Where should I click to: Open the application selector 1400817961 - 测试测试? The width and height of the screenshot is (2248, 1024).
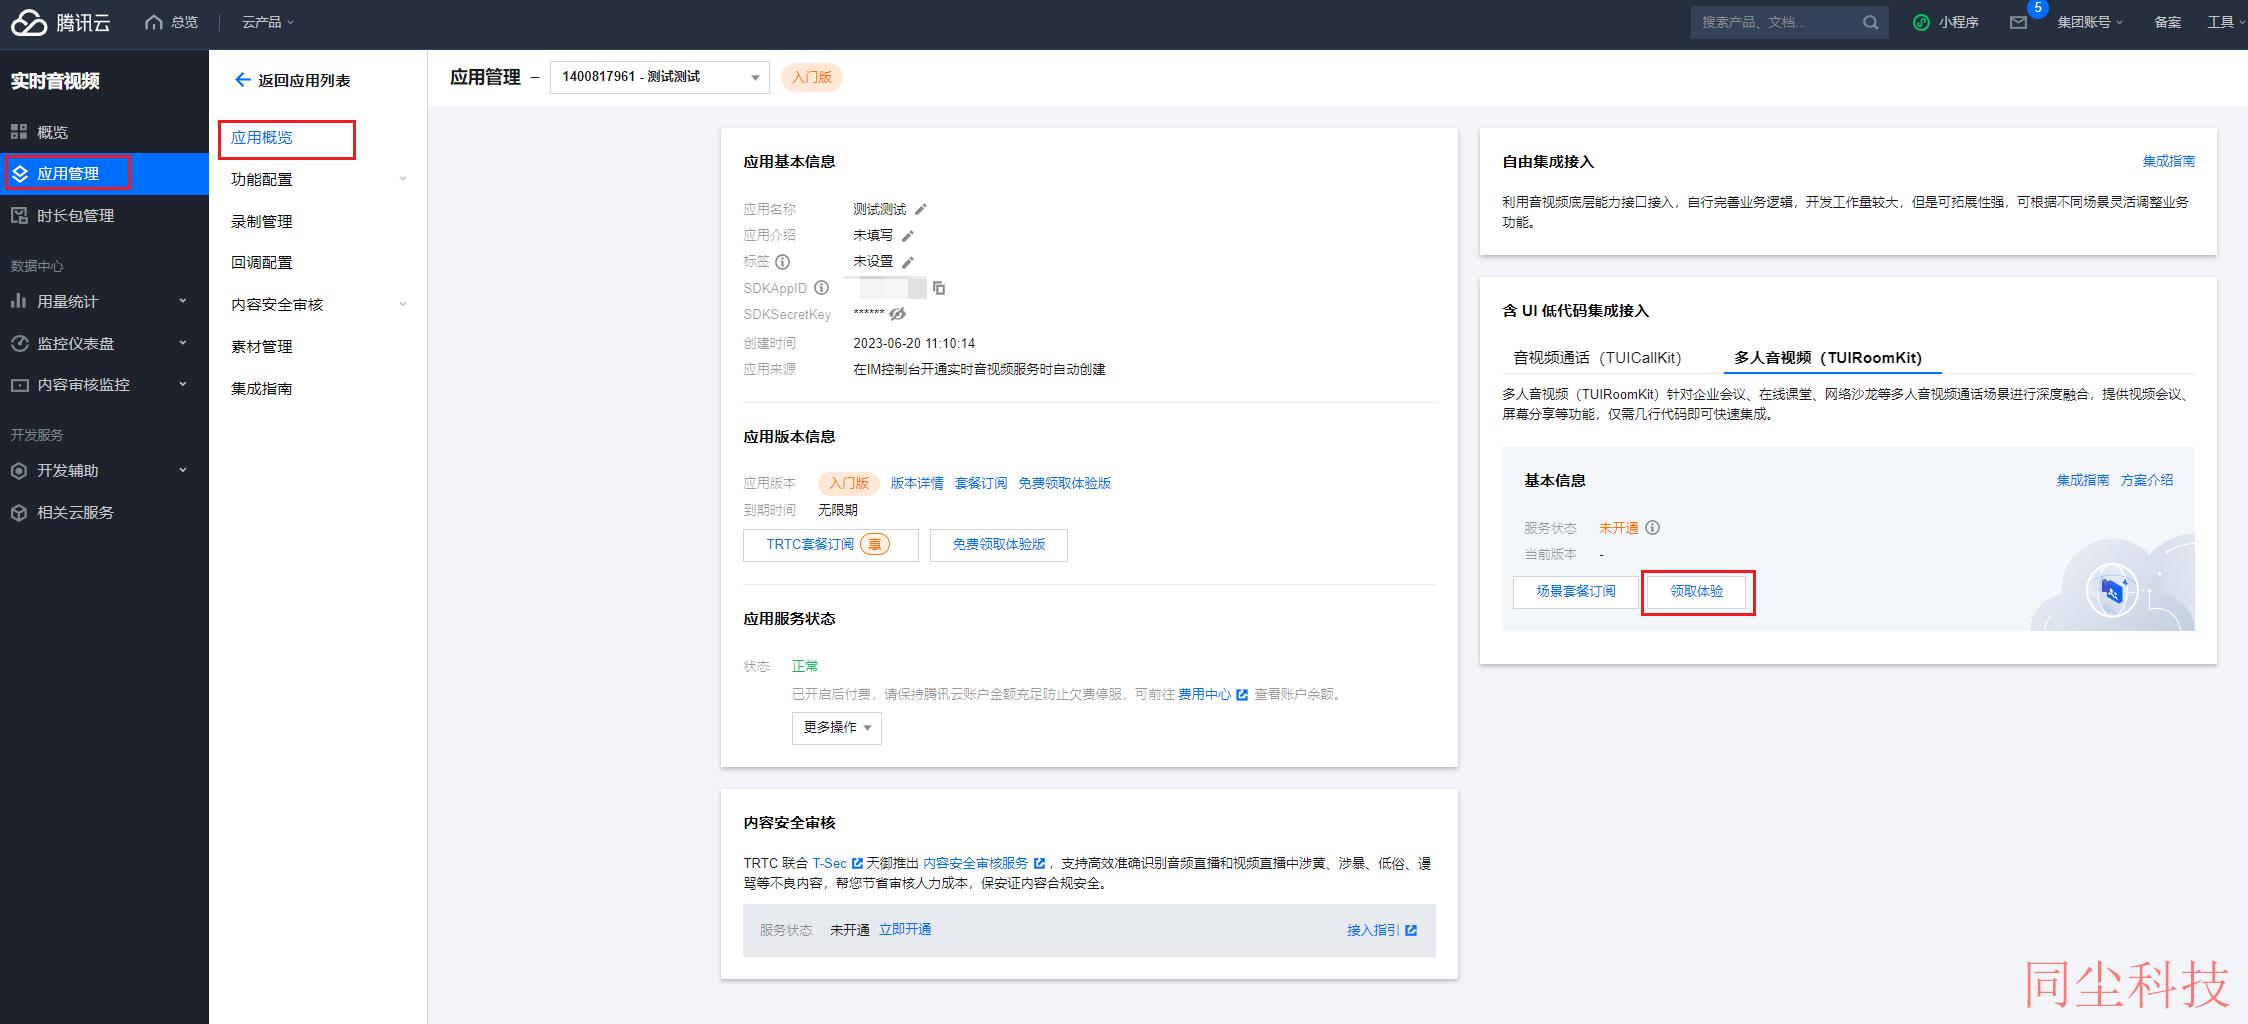click(x=659, y=77)
